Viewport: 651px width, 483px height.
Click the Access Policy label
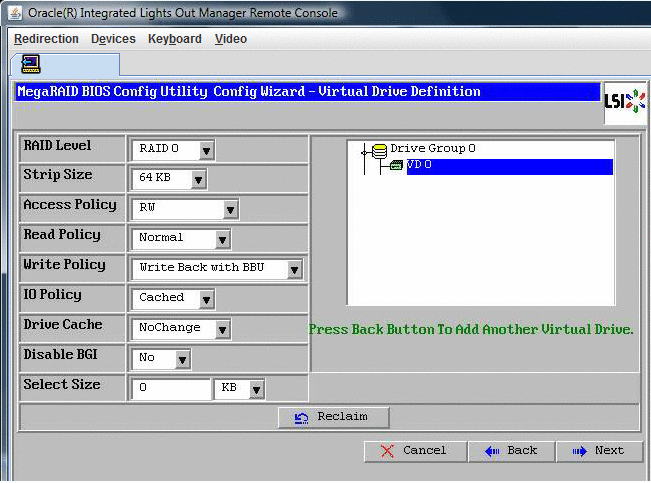click(x=70, y=205)
